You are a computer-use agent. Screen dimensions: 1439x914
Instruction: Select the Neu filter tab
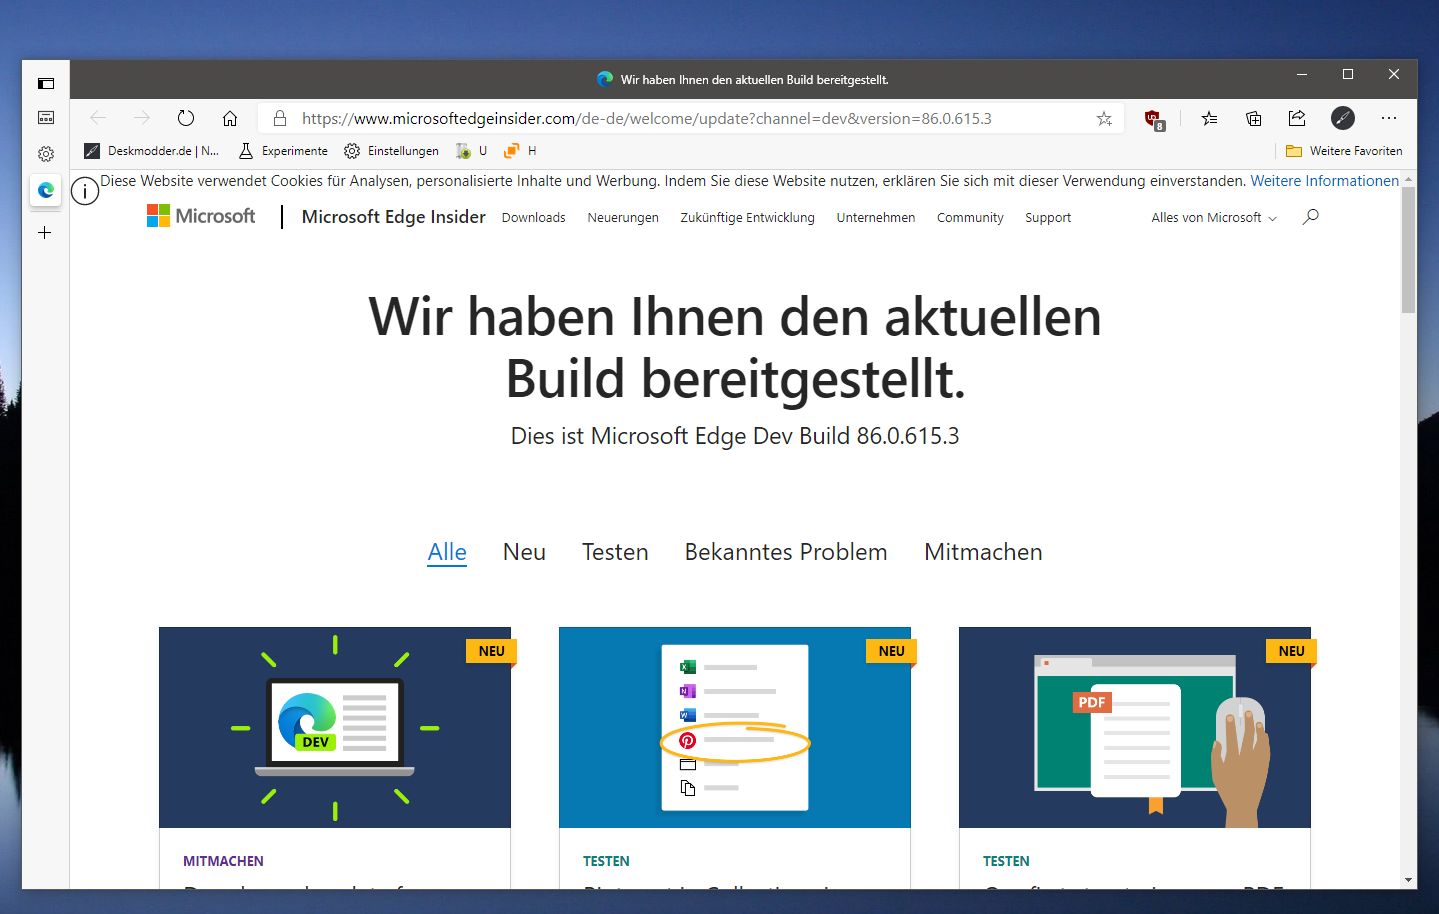tap(524, 552)
